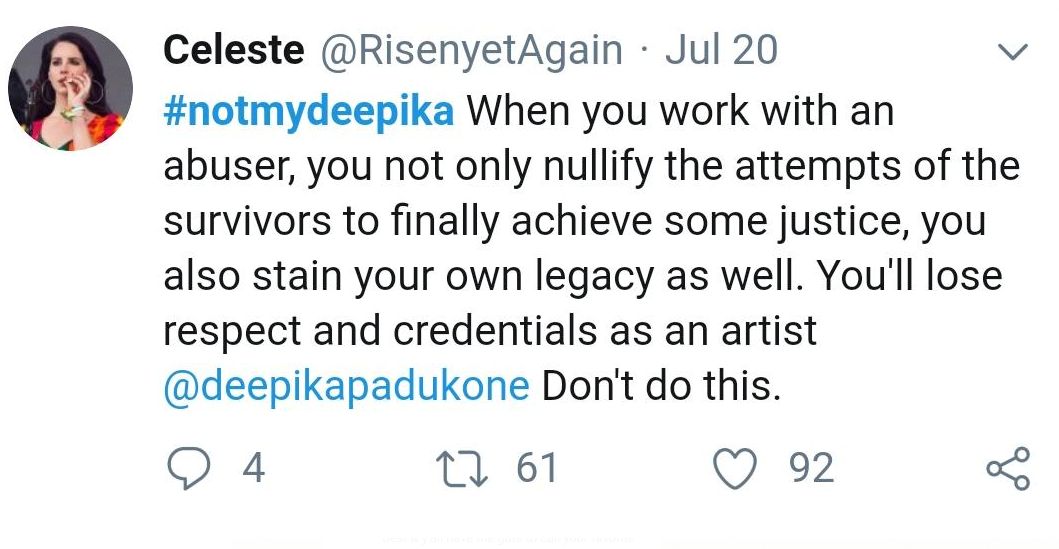The height and width of the screenshot is (549, 1059).
Task: Like the tweet with the heart icon
Action: 735,469
